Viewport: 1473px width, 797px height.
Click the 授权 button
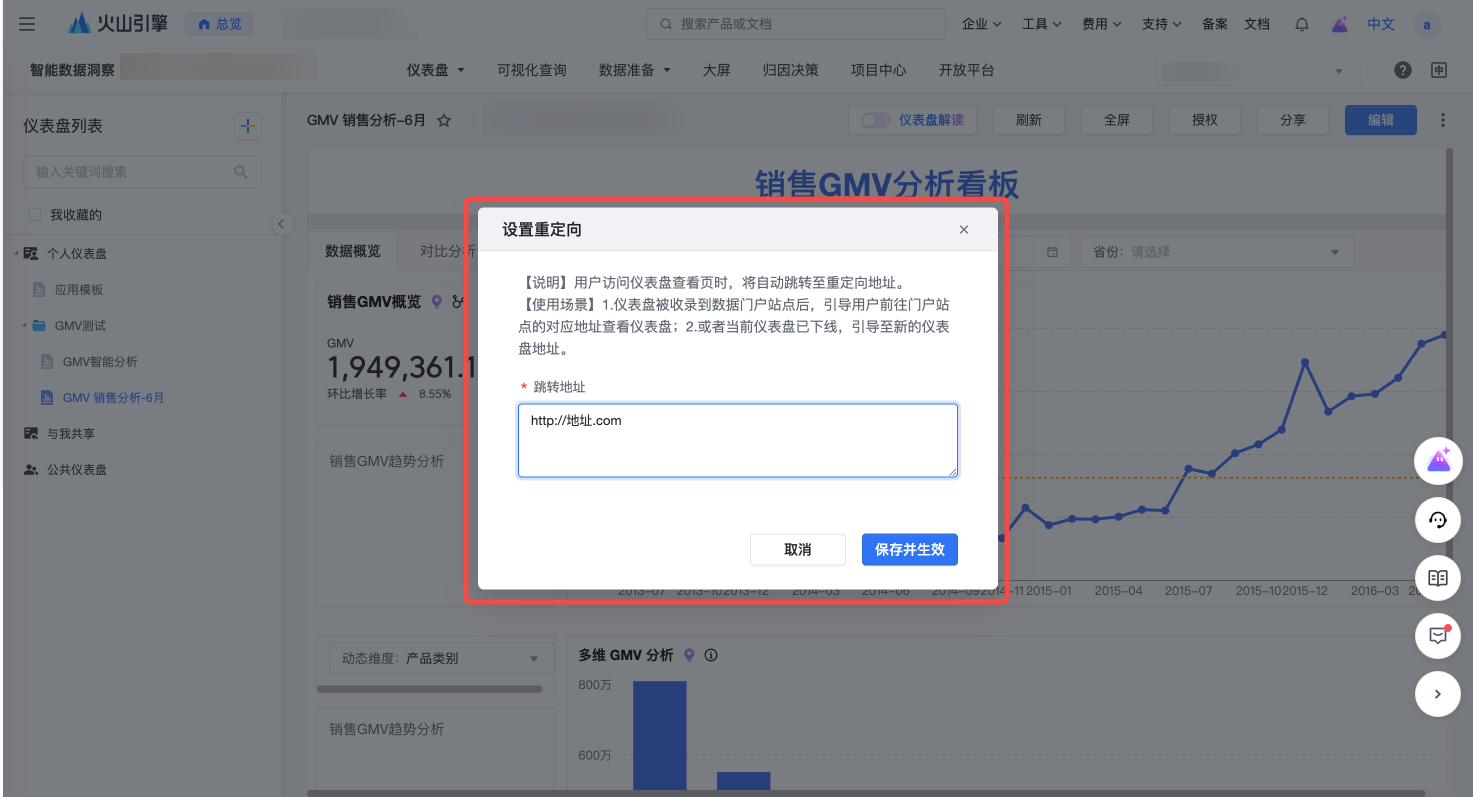1205,120
